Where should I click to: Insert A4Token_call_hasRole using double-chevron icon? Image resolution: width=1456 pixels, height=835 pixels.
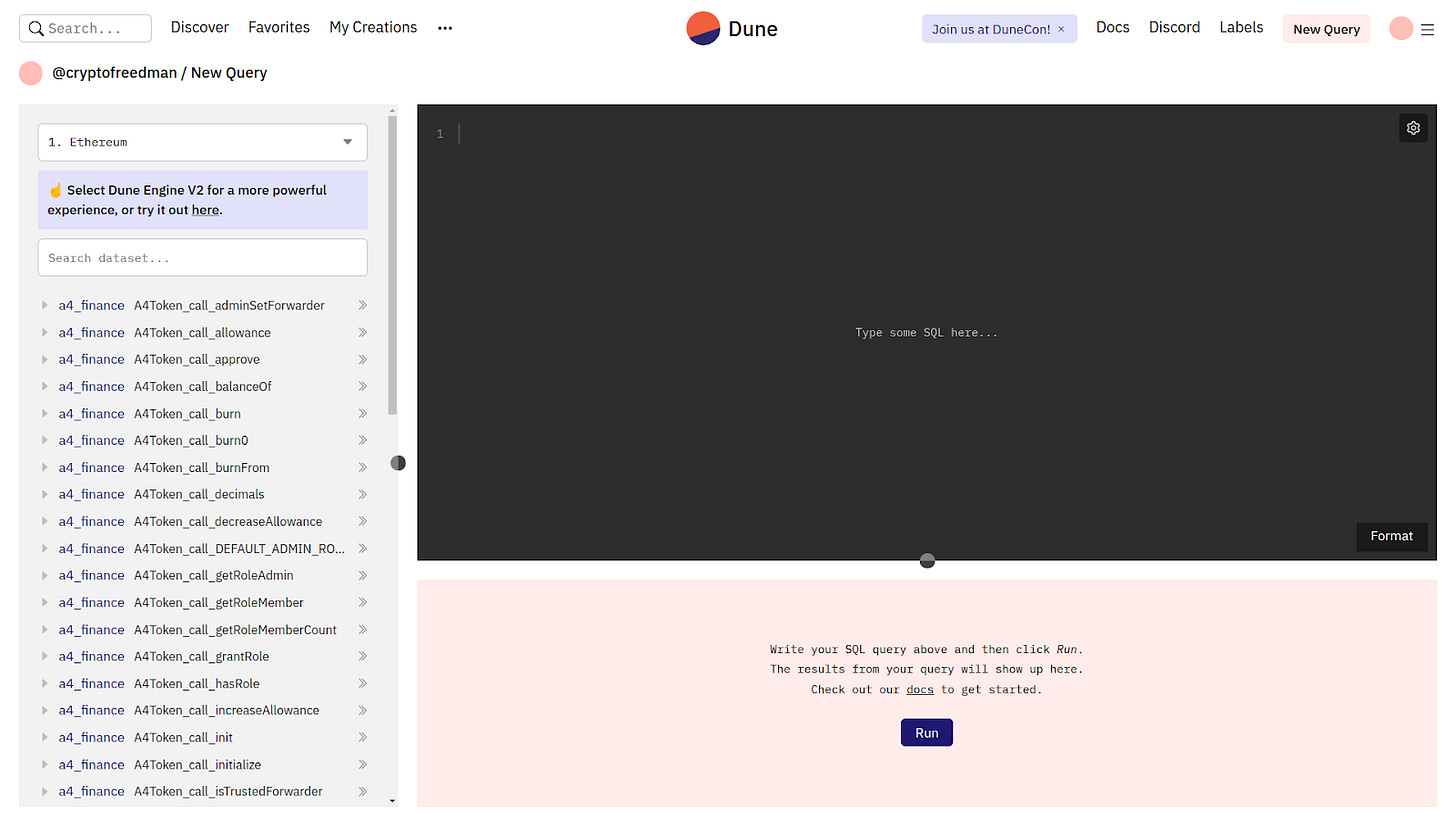362,683
